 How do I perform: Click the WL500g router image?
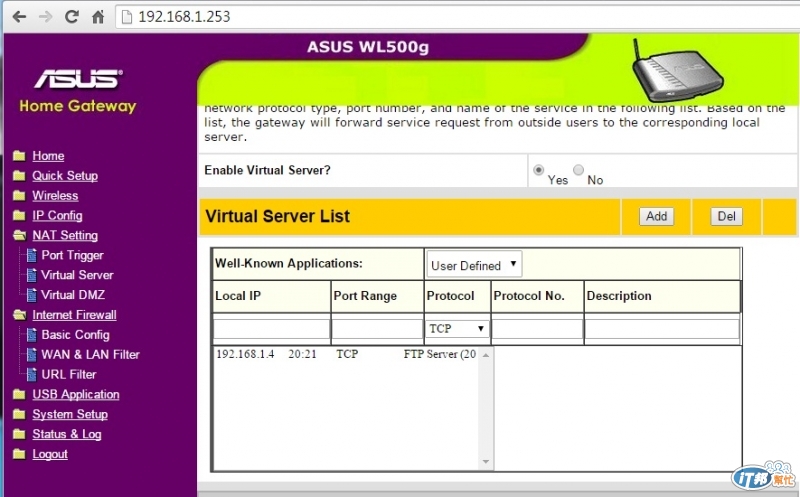click(x=676, y=70)
